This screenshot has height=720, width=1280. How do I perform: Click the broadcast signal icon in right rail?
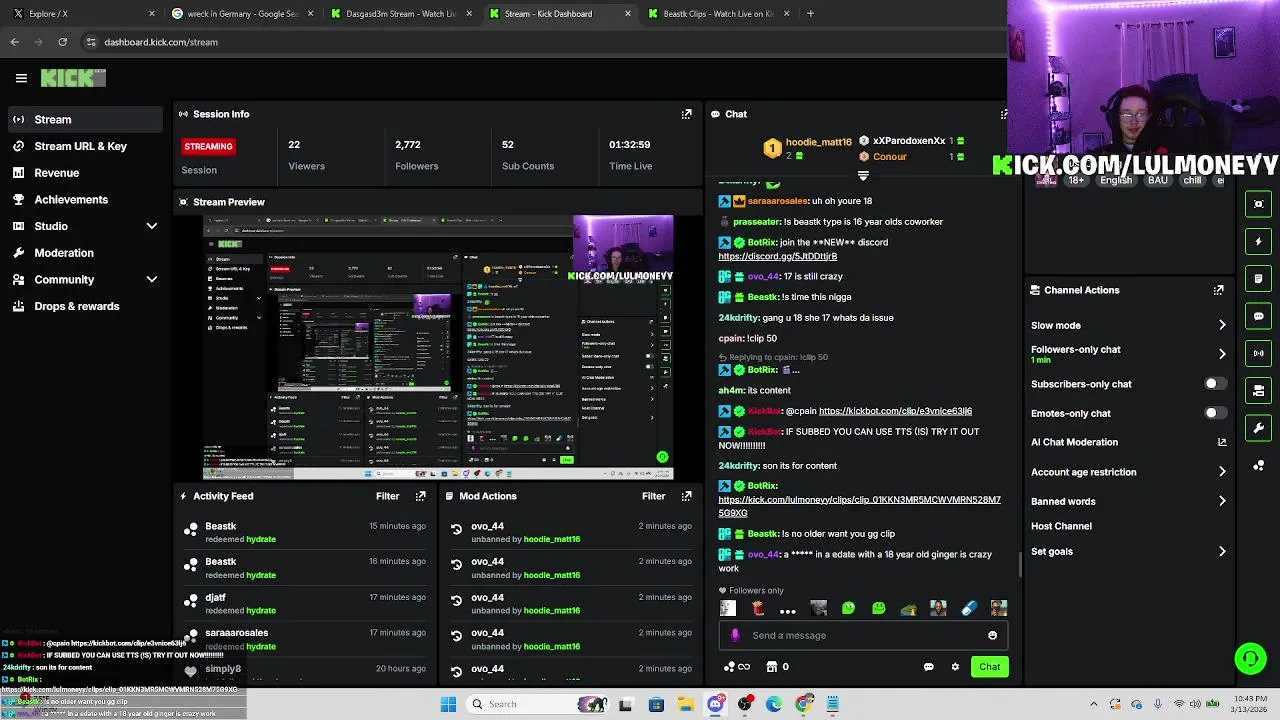(x=1259, y=353)
